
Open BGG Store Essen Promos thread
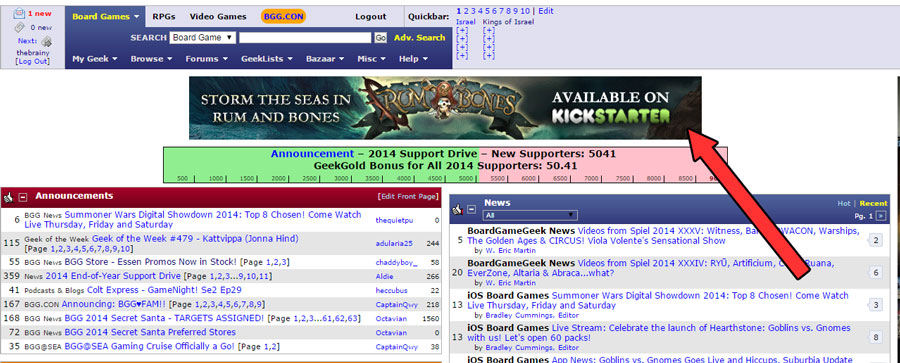(150, 262)
